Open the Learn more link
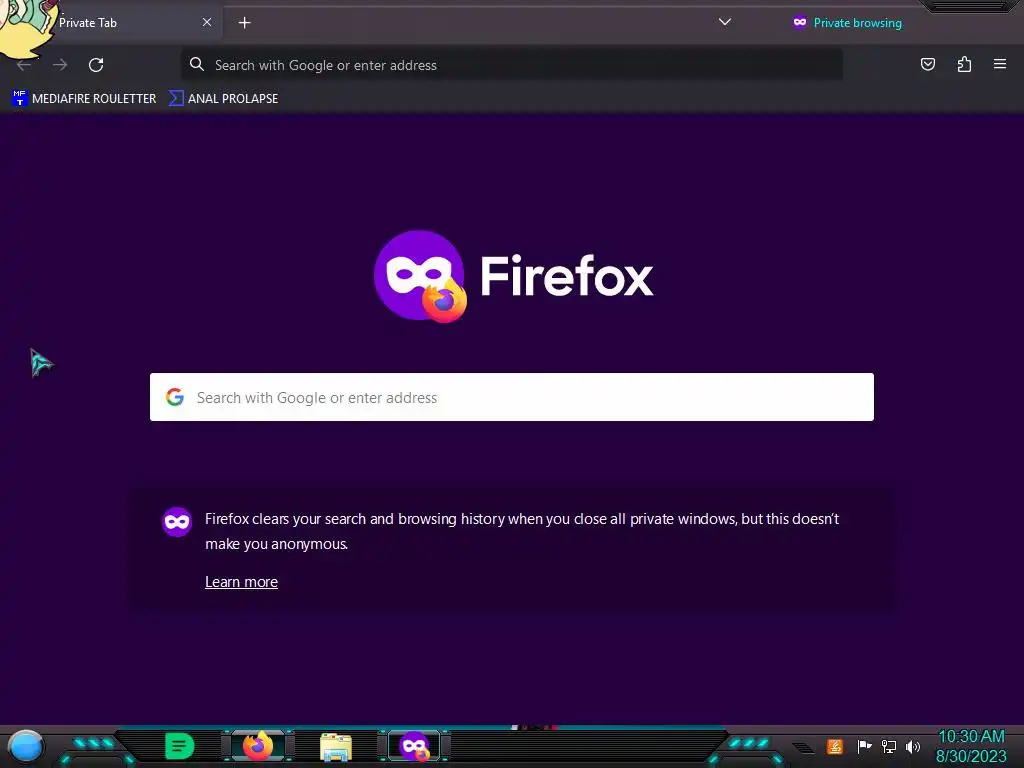Screen dimensions: 1024x768 click(241, 582)
